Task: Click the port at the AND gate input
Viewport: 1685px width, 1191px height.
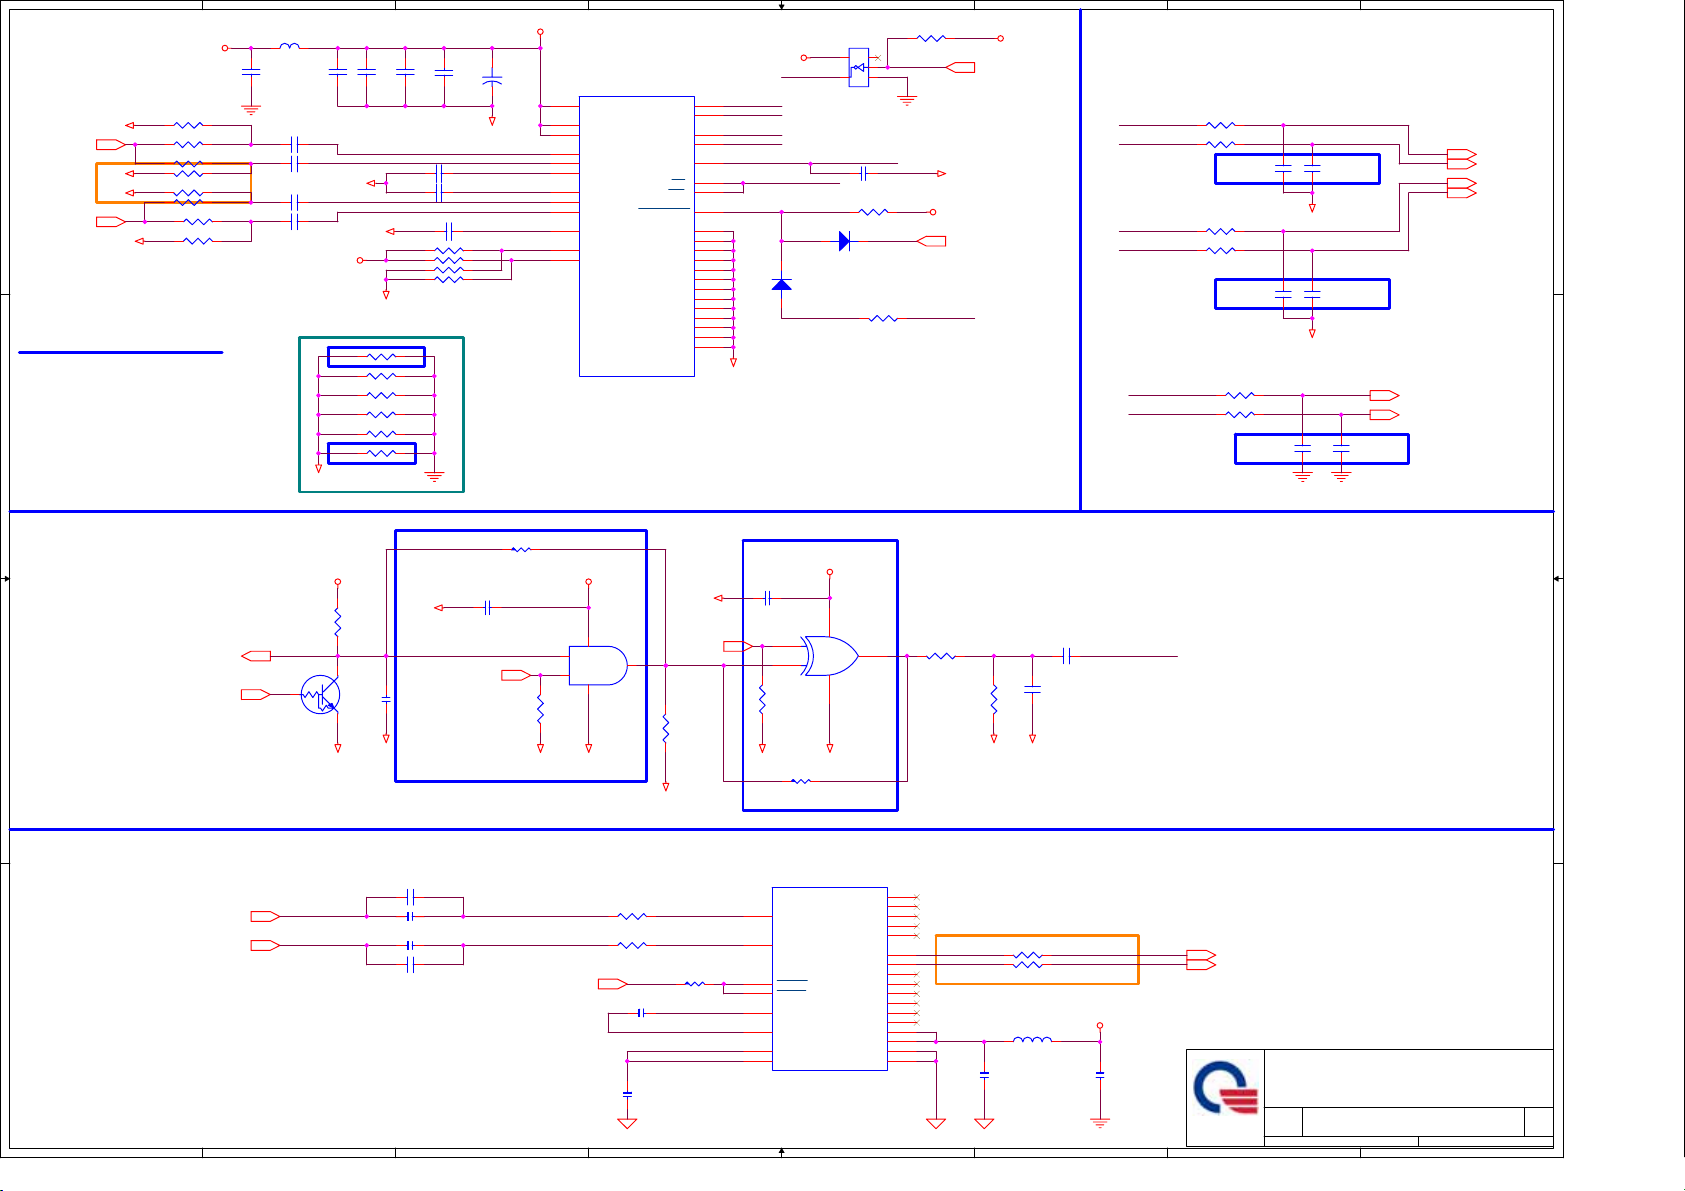Action: pyautogui.click(x=515, y=676)
